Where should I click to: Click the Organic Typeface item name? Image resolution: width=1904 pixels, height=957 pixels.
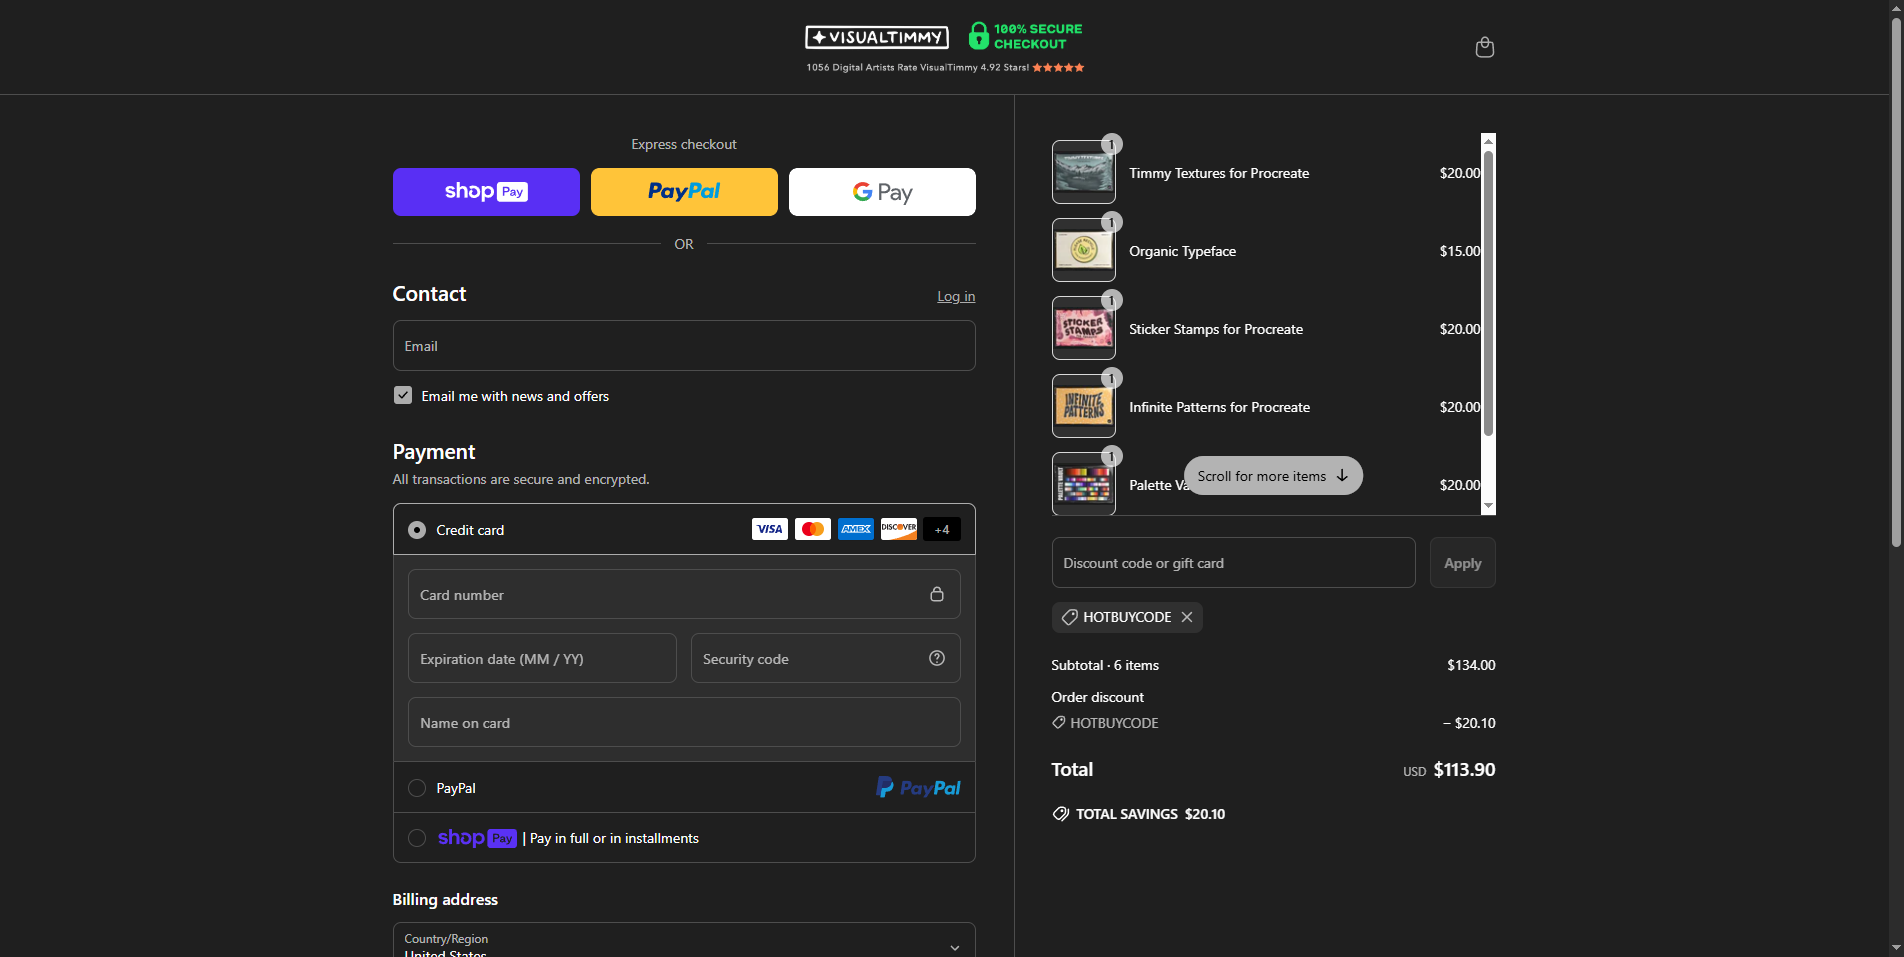(x=1182, y=251)
